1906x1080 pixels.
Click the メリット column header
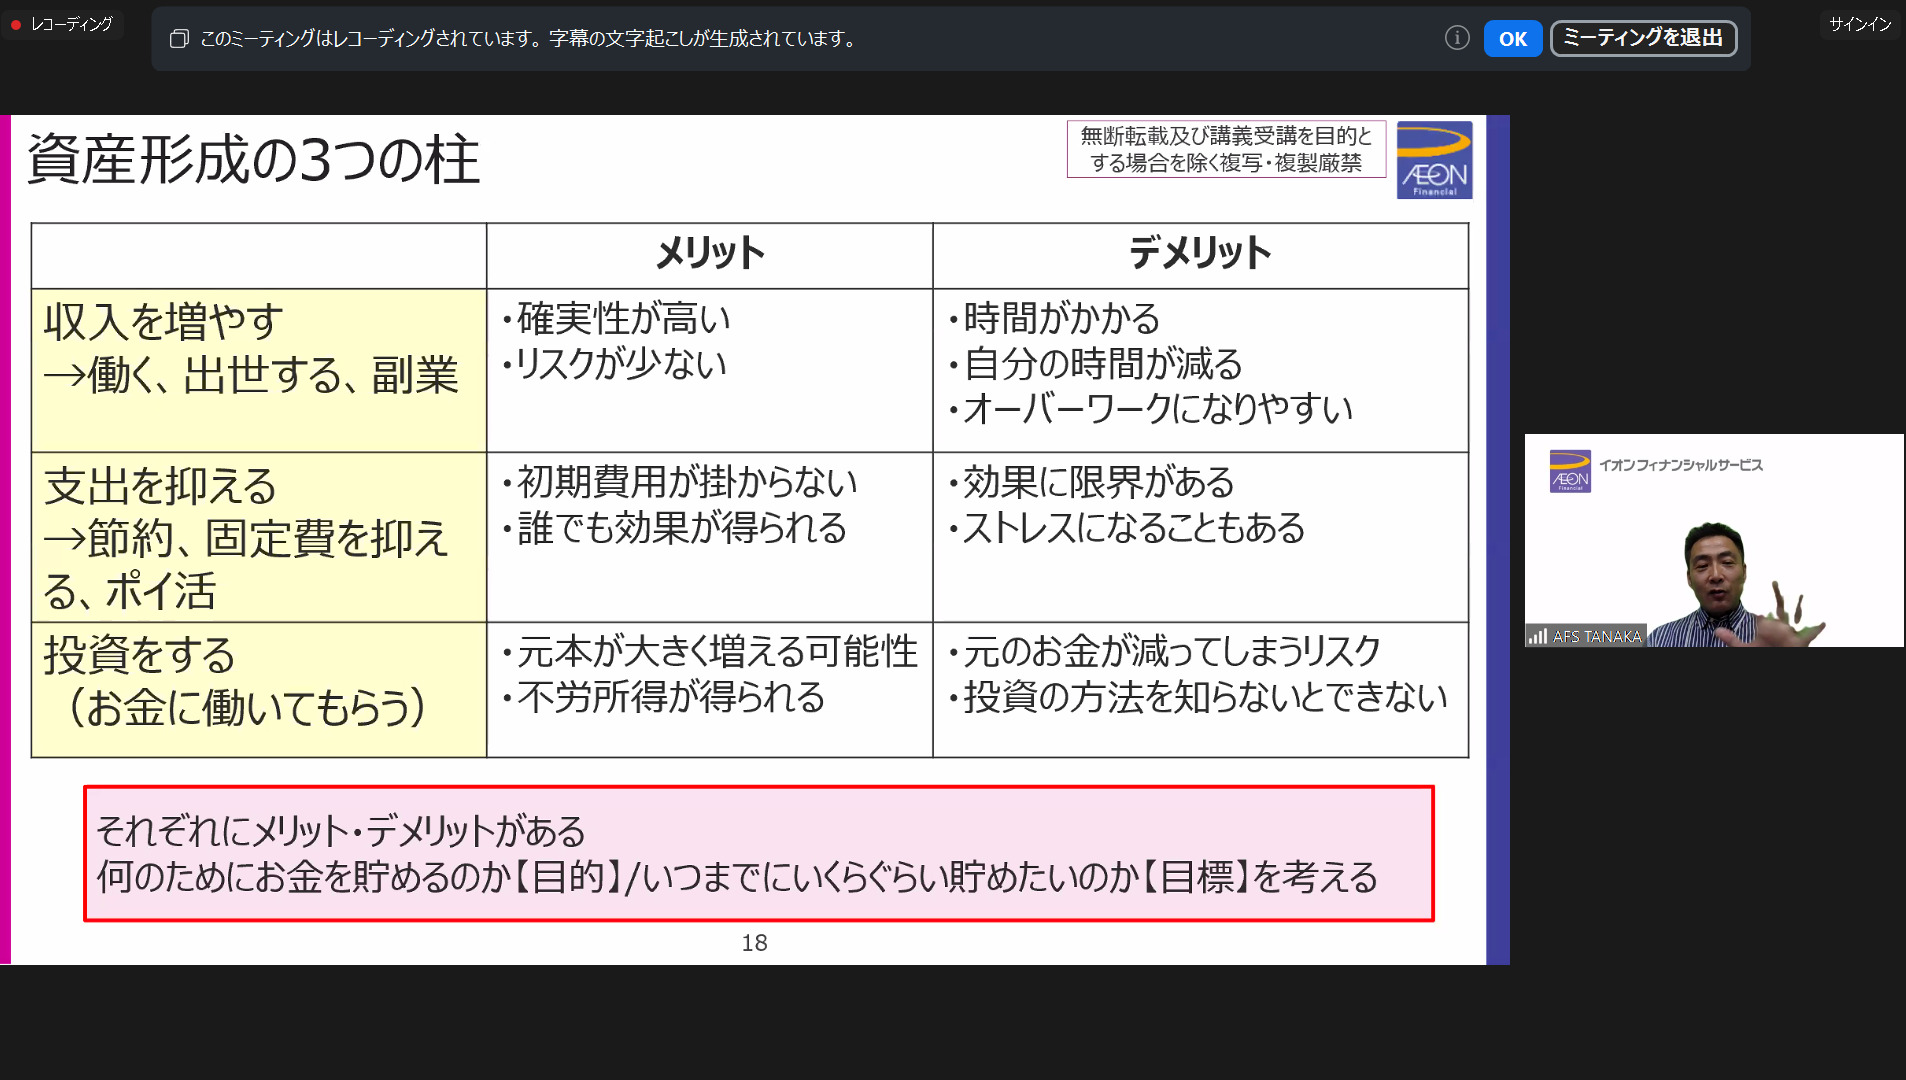click(709, 254)
